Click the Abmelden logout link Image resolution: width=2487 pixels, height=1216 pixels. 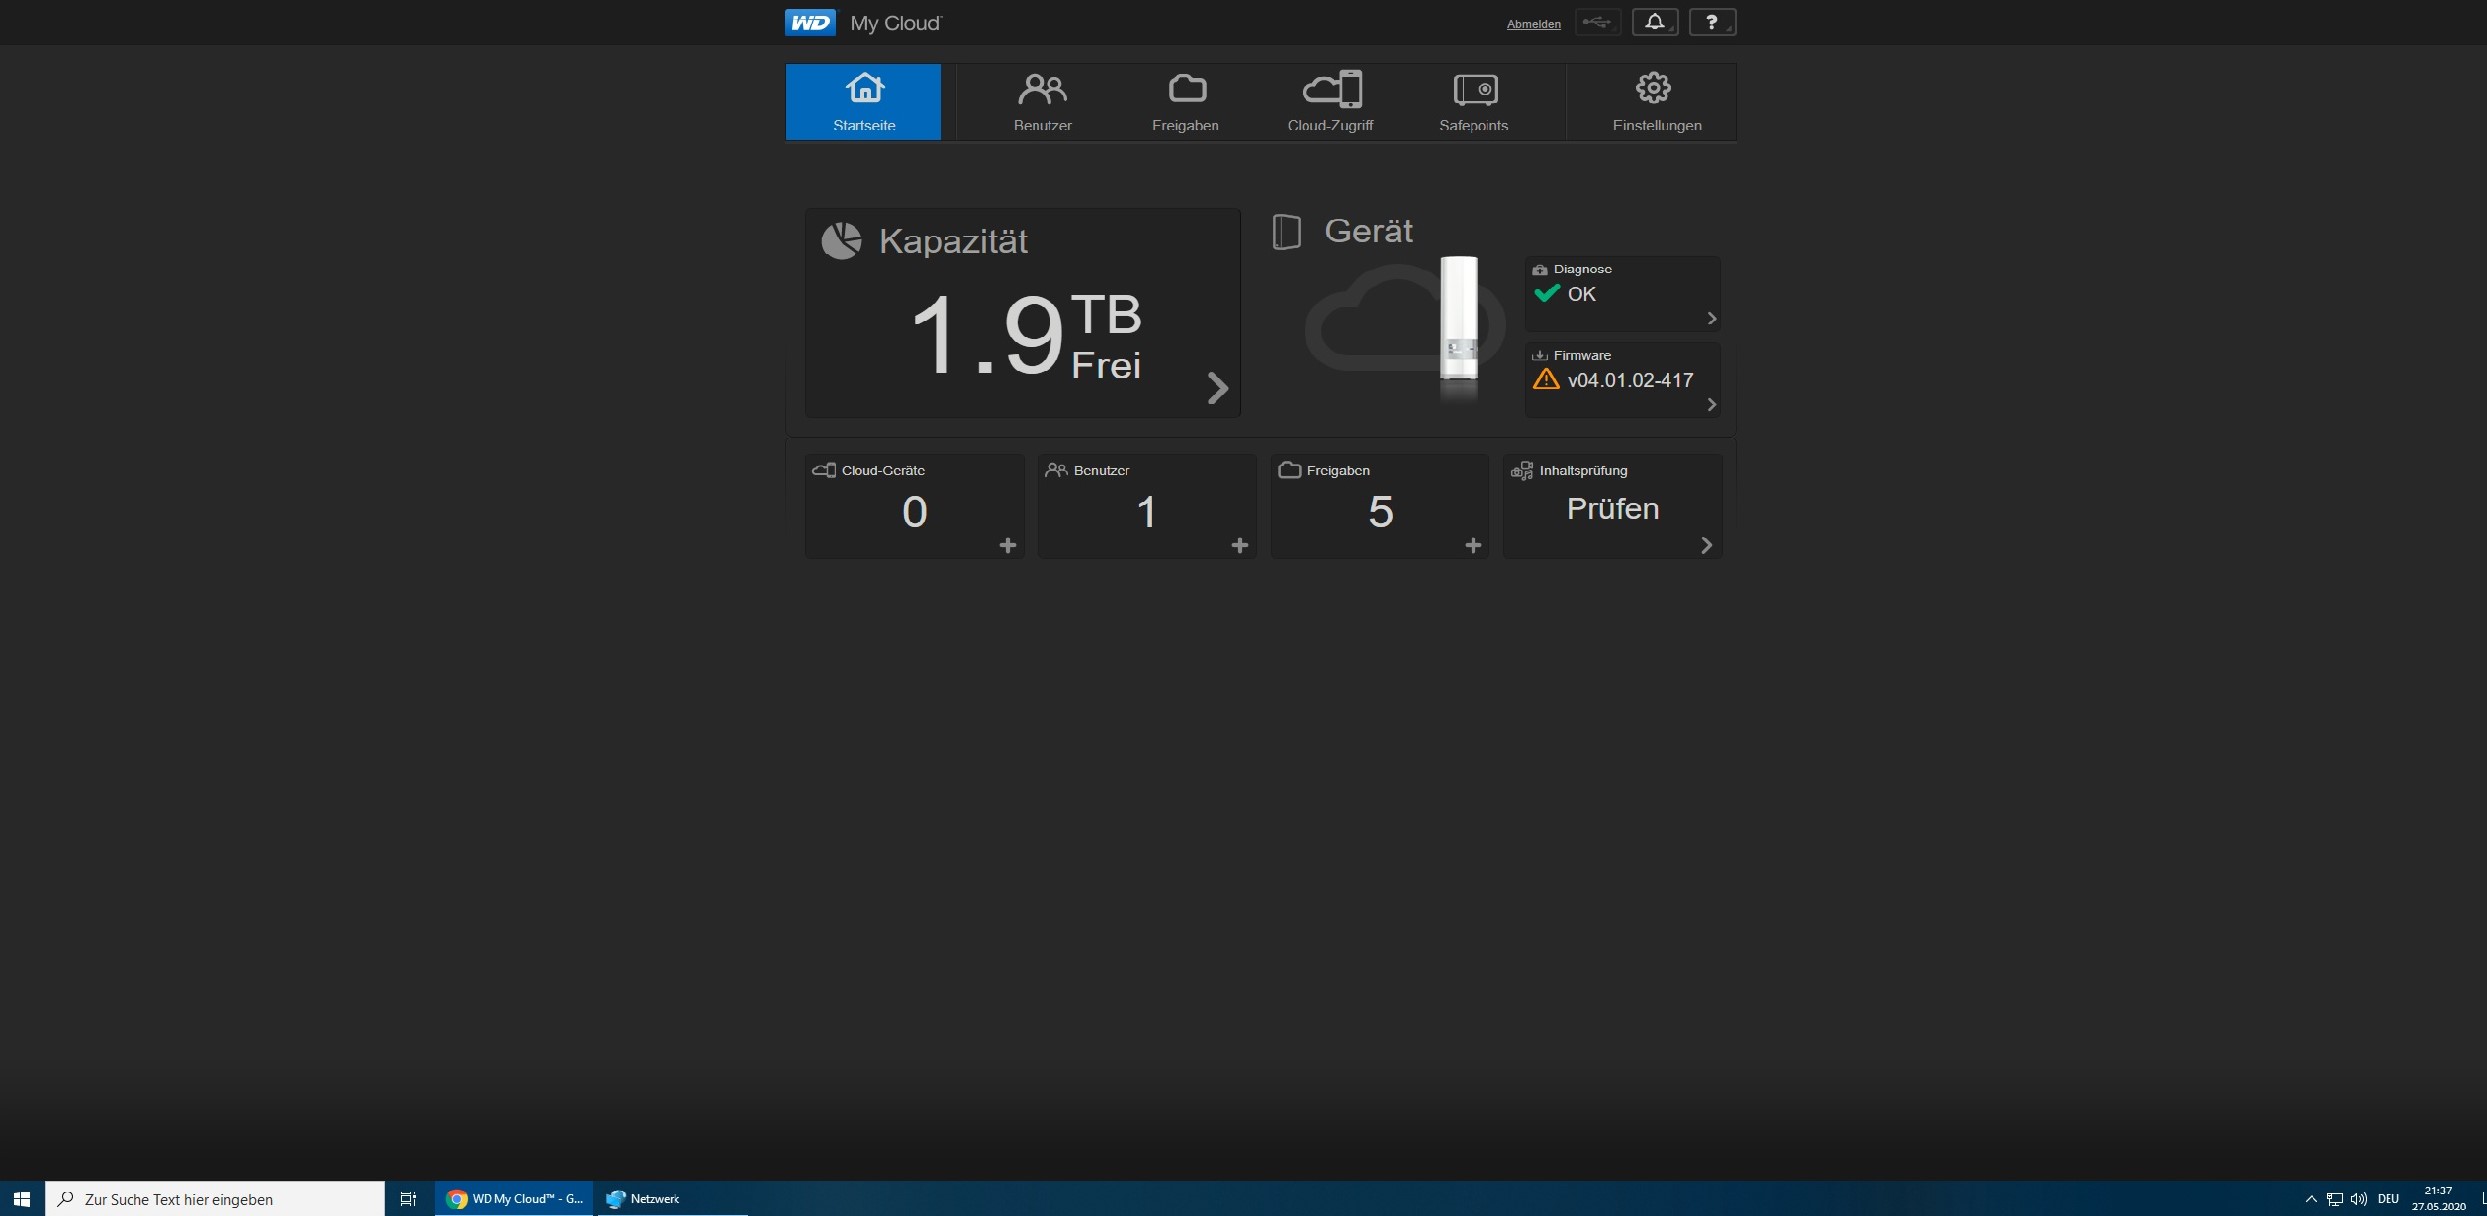click(x=1533, y=24)
